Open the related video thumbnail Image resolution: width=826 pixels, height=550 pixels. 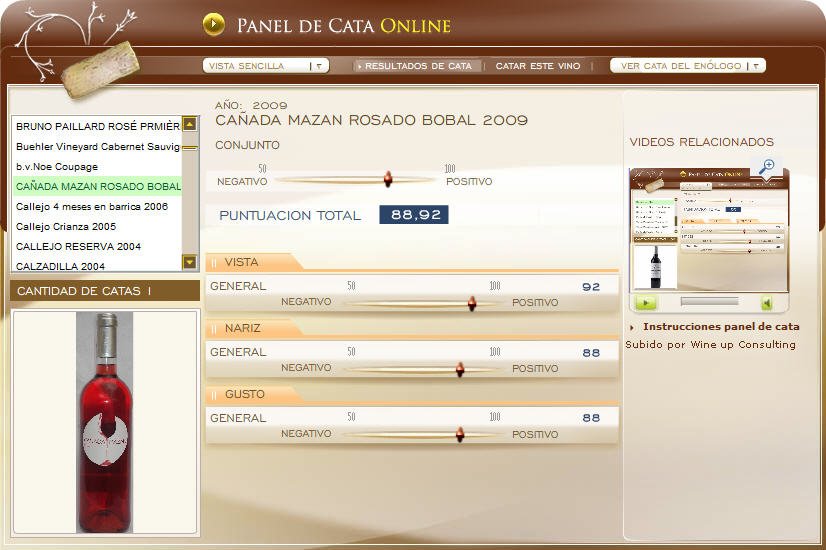coord(709,230)
